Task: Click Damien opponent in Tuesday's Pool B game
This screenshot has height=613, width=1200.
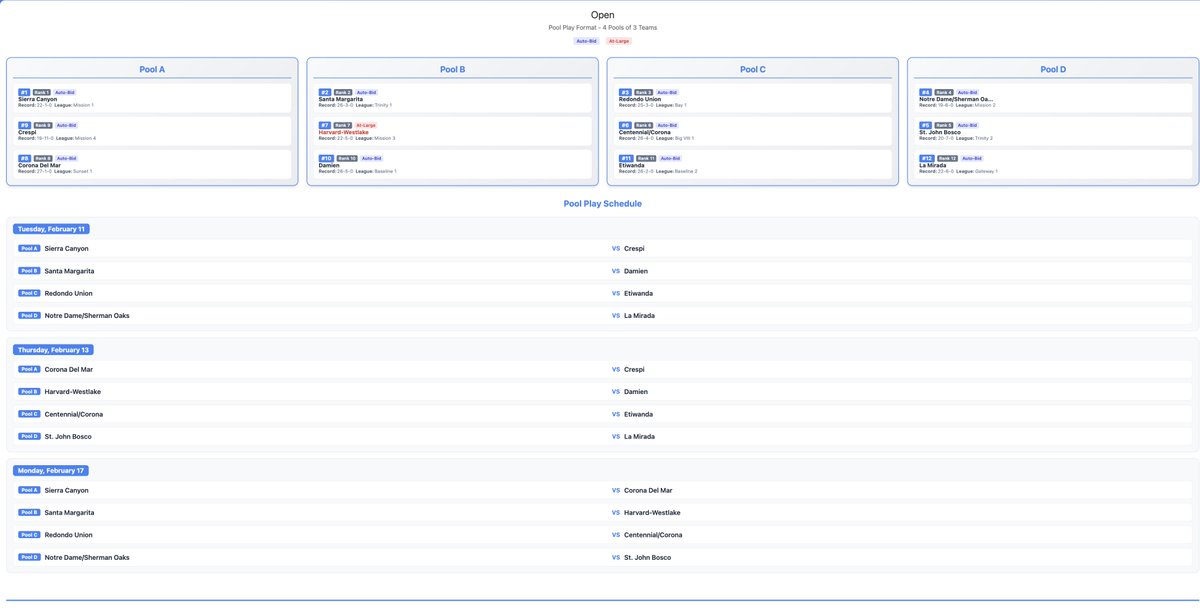Action: click(636, 271)
